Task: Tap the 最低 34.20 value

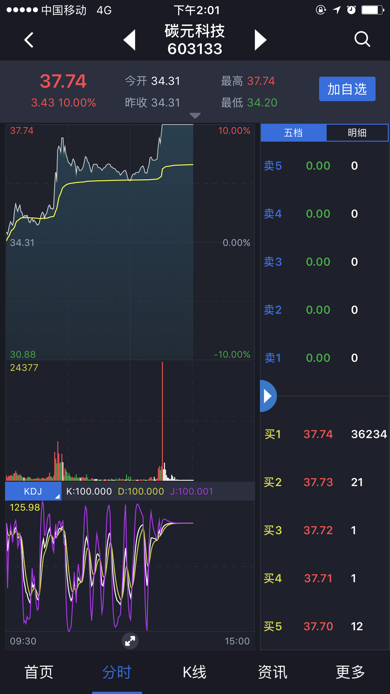Action: 262,103
